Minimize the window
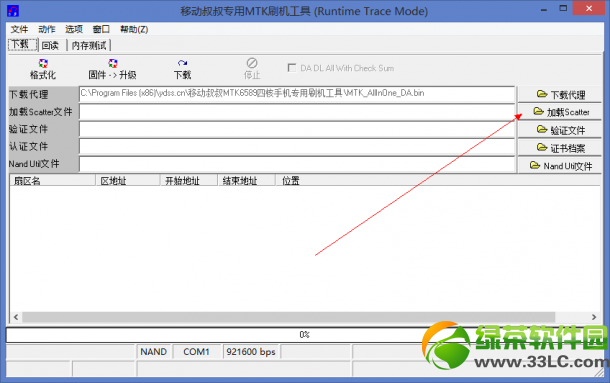This screenshot has width=610, height=383. click(x=544, y=9)
